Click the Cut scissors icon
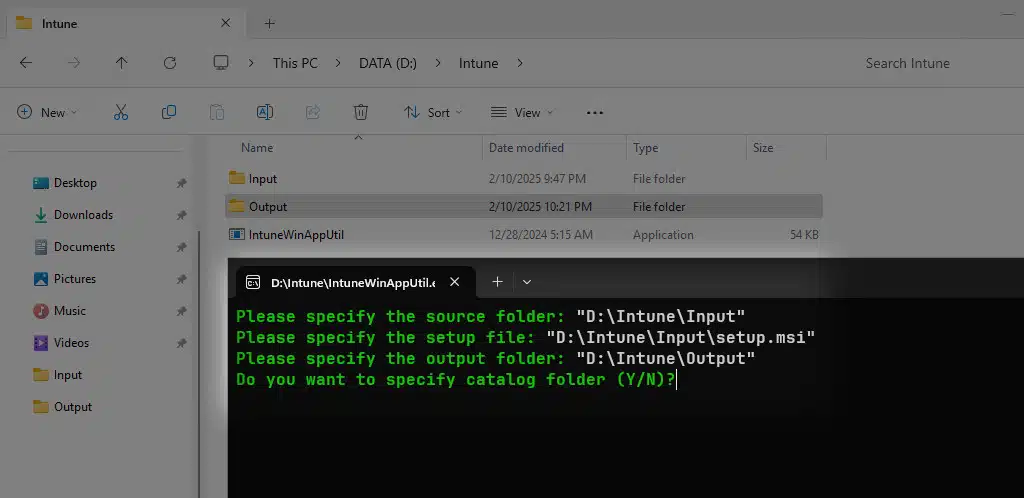Image resolution: width=1024 pixels, height=498 pixels. coord(121,112)
